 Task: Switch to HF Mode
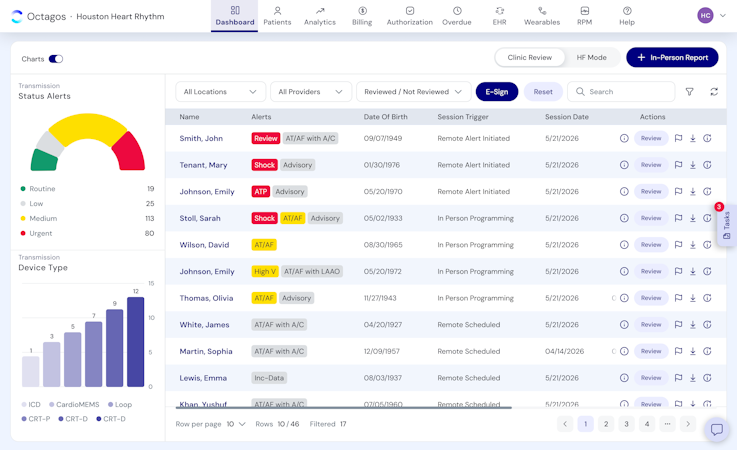[591, 57]
